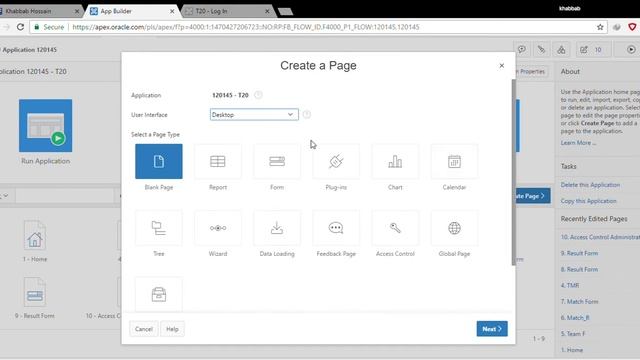The image size is (640, 360).
Task: Choose the Report page type
Action: [x=218, y=161]
